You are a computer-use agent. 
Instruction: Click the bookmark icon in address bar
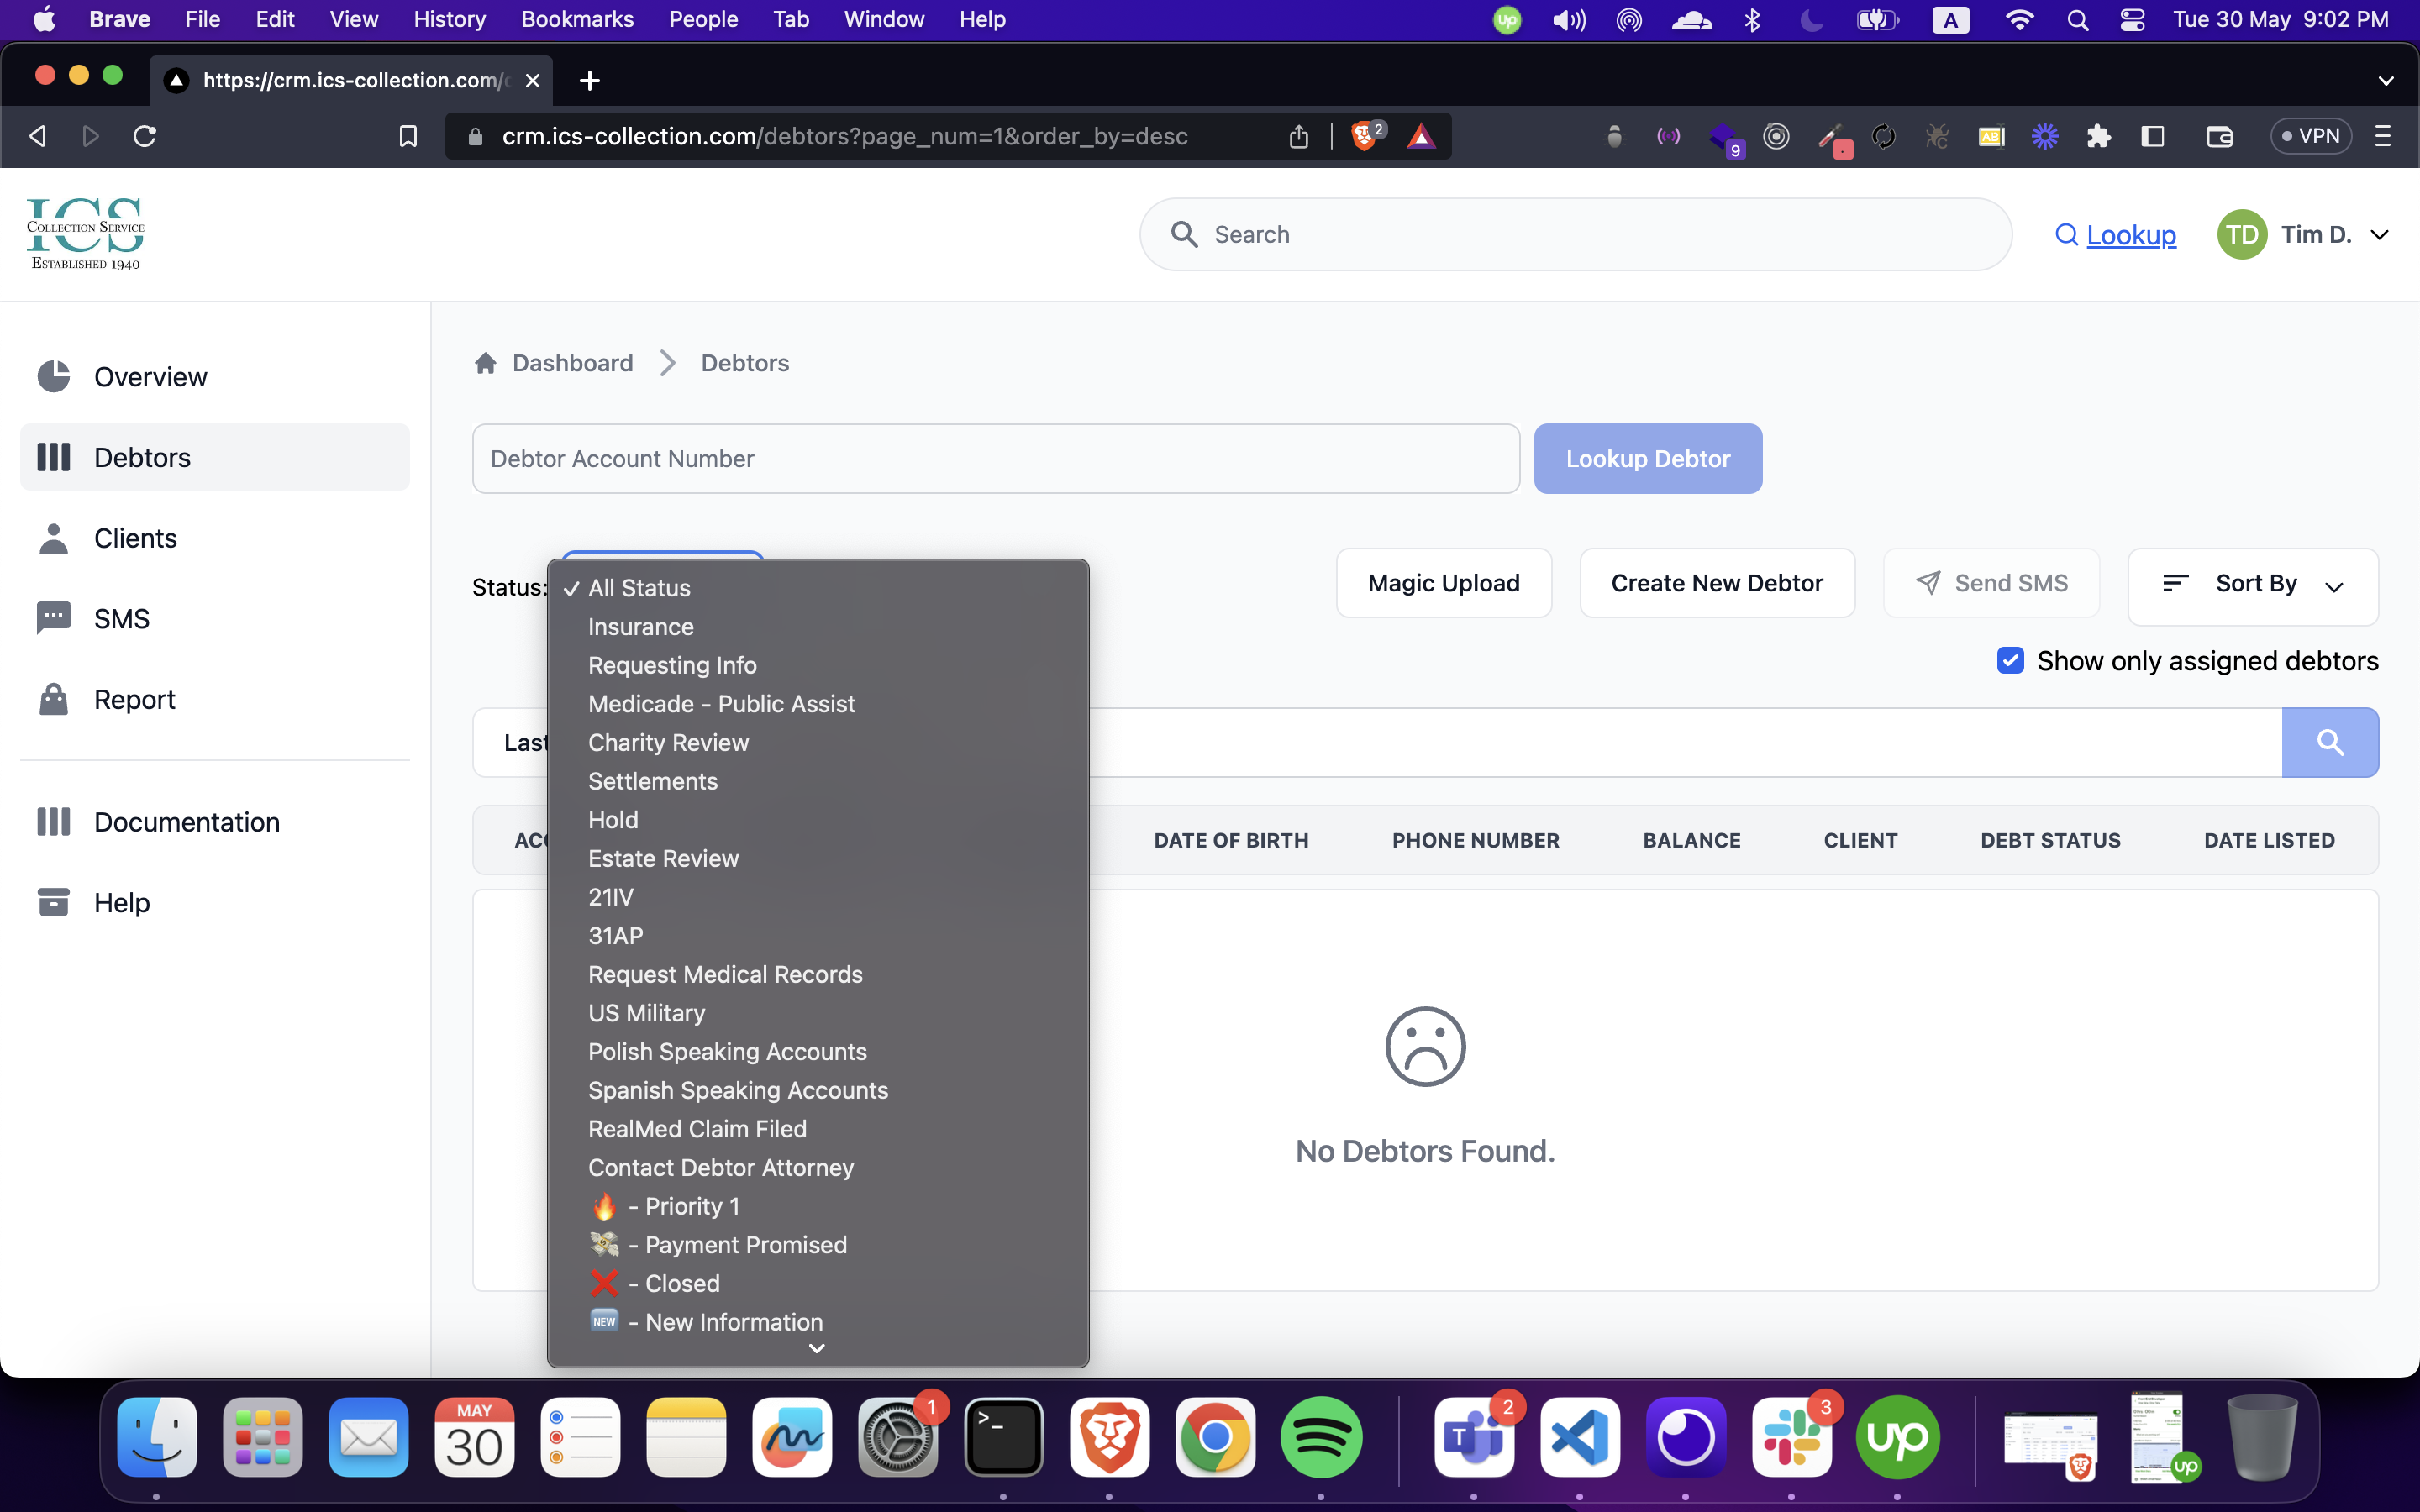(408, 136)
